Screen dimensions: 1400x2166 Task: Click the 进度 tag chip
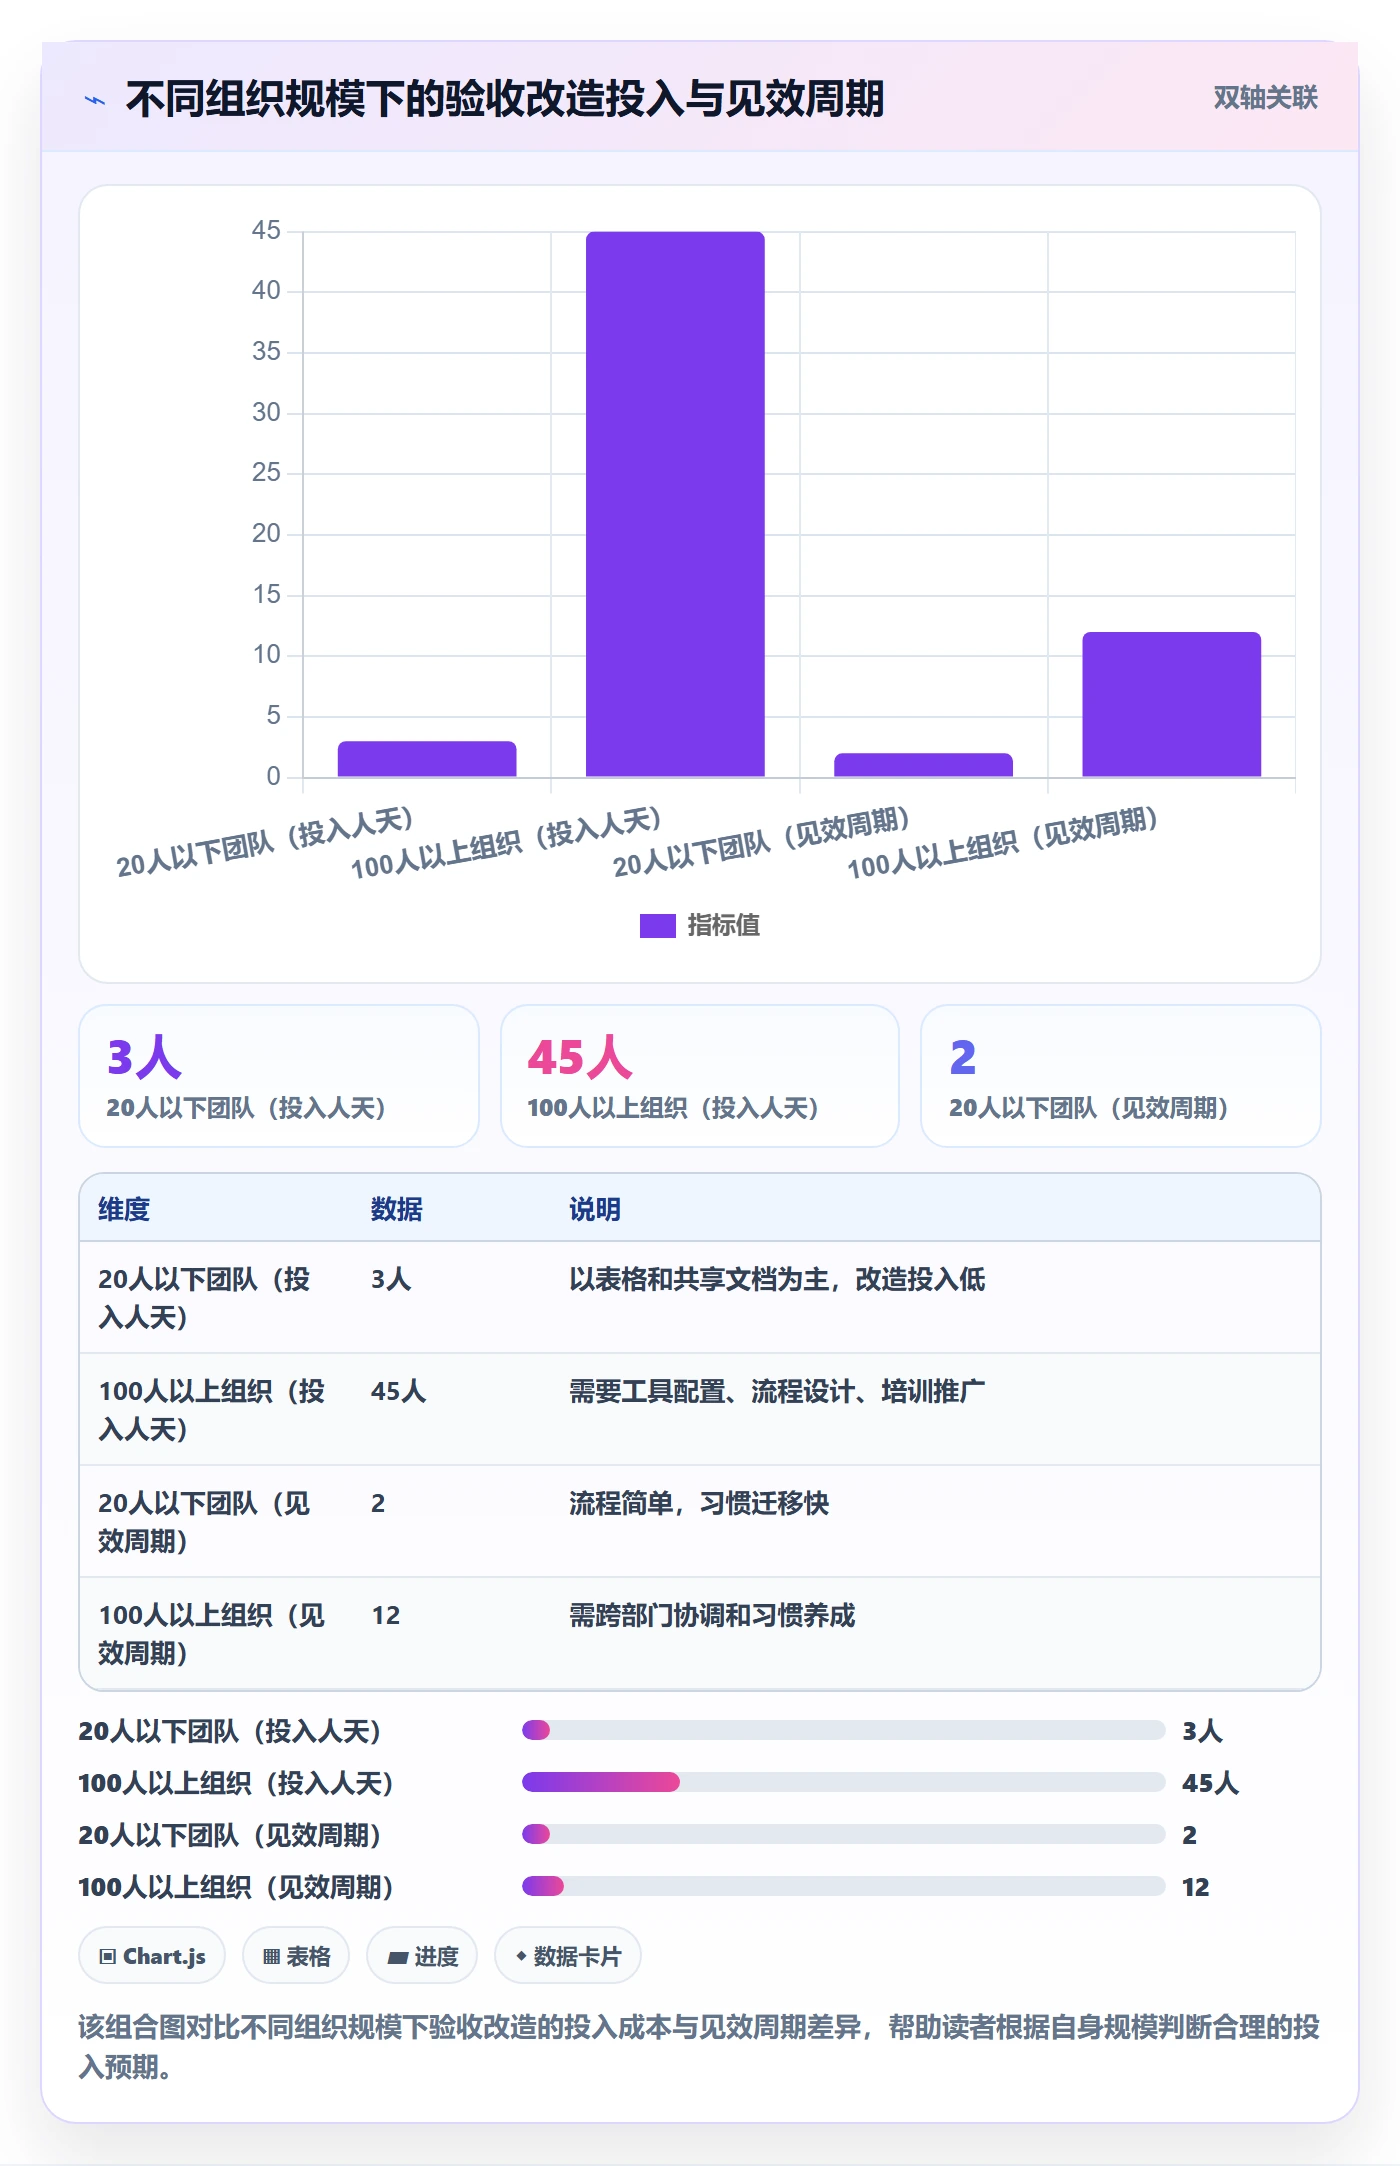click(x=422, y=1956)
